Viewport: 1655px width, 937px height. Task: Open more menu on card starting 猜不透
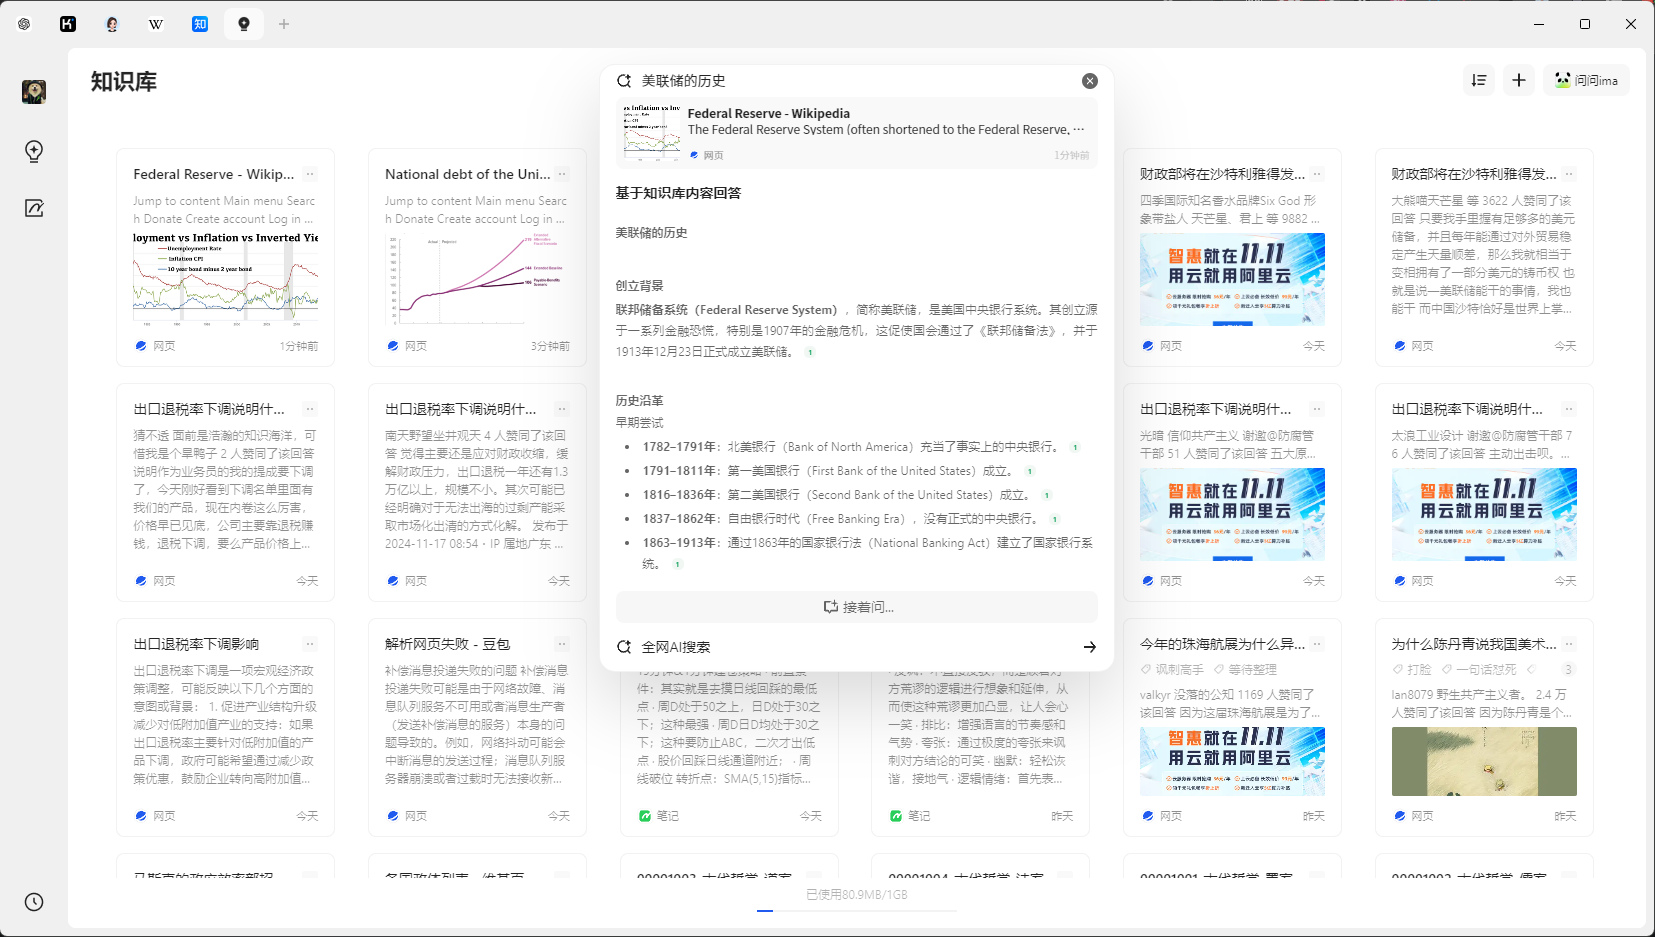click(x=310, y=409)
